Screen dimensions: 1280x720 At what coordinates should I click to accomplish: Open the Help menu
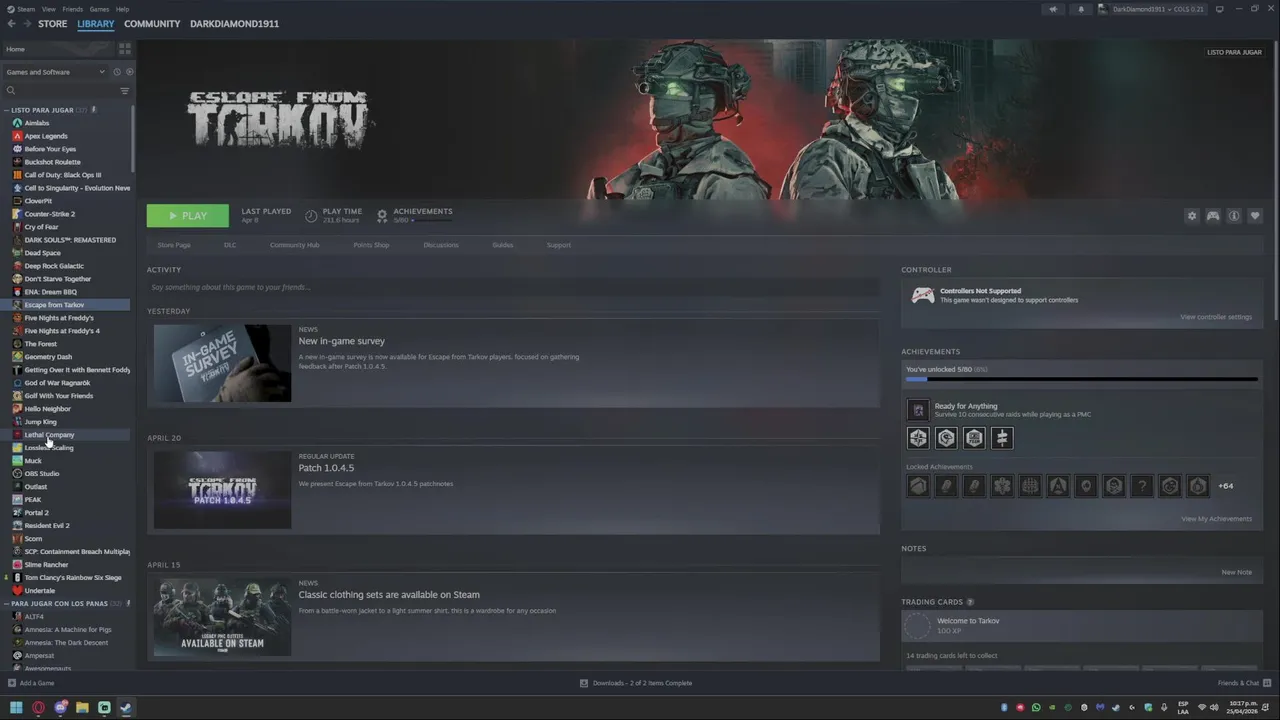[122, 9]
